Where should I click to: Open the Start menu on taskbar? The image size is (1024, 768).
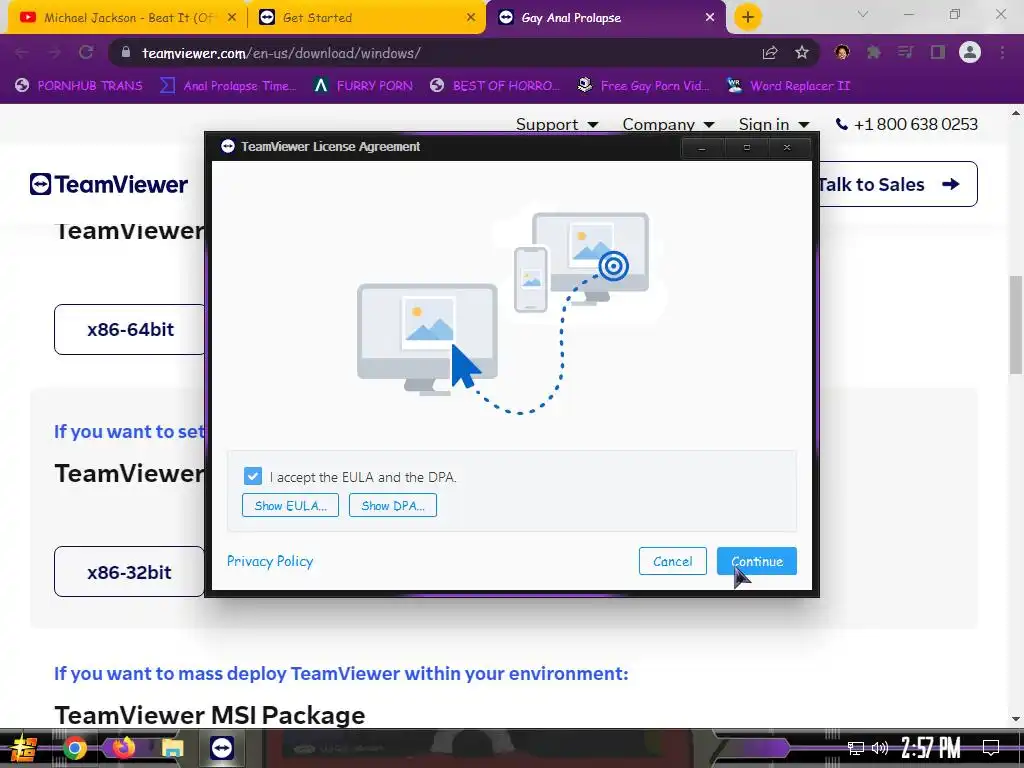point(22,748)
